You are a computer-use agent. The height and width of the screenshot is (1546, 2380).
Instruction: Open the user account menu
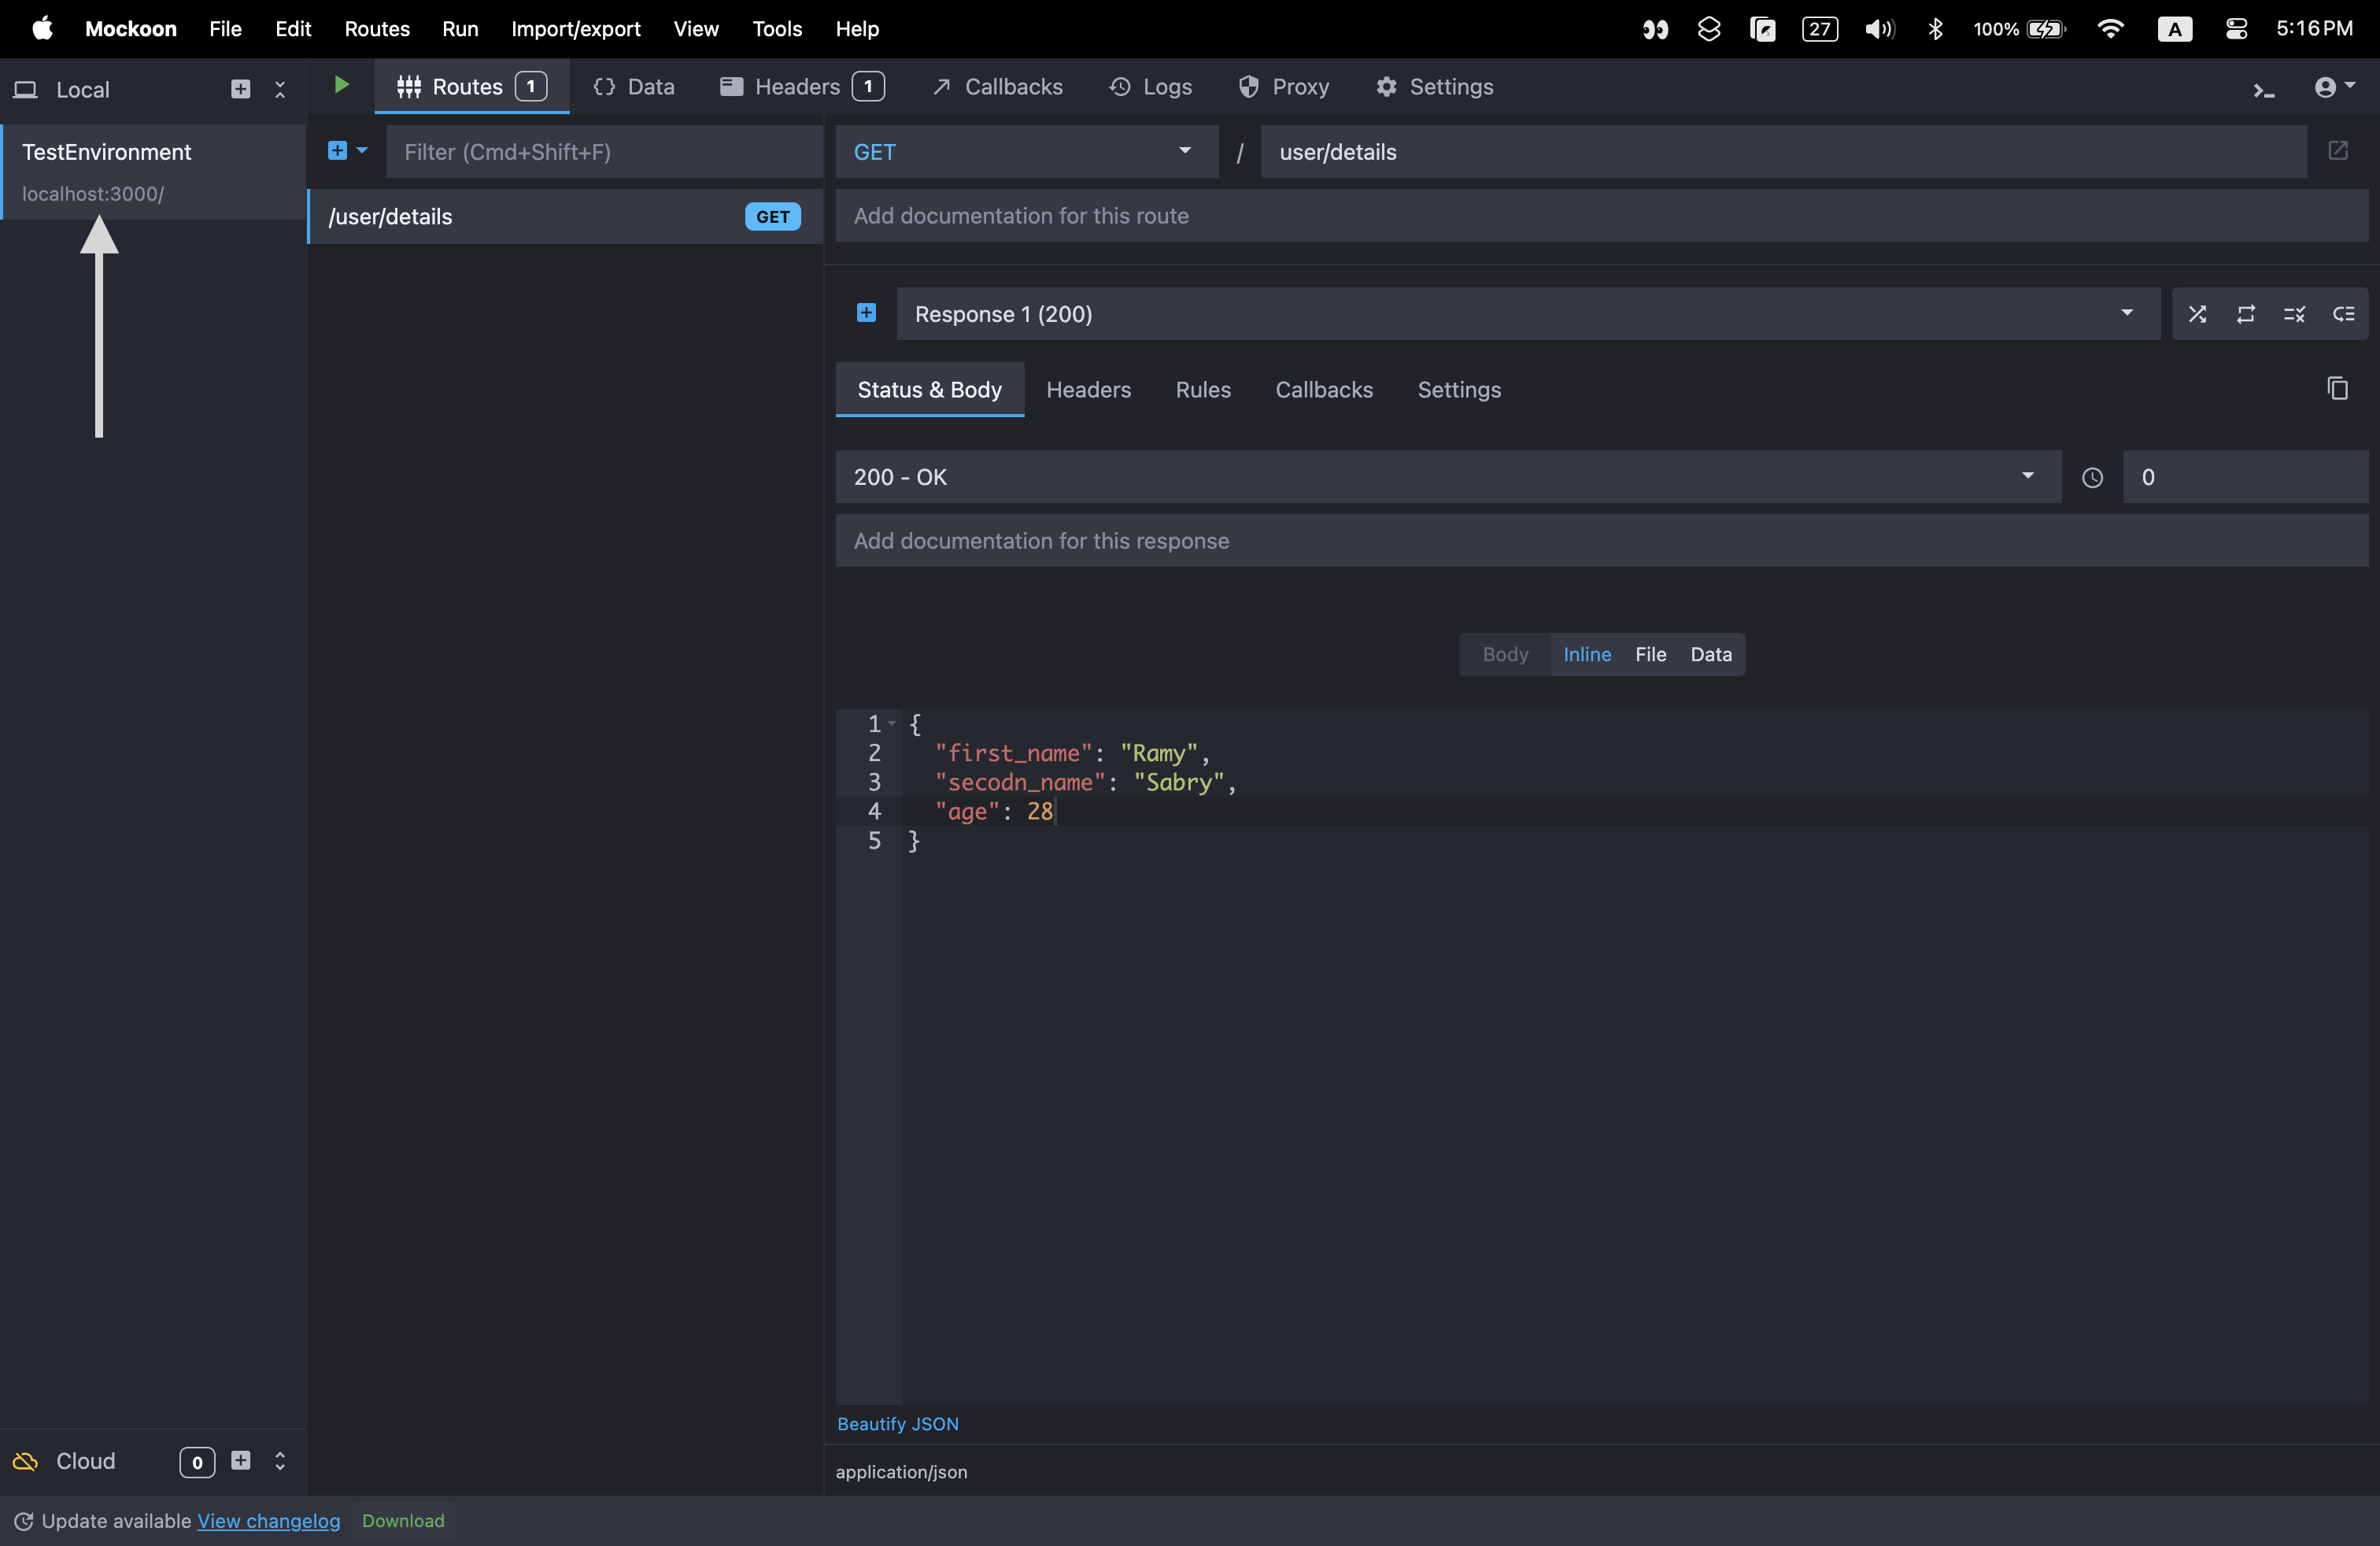click(x=2334, y=87)
